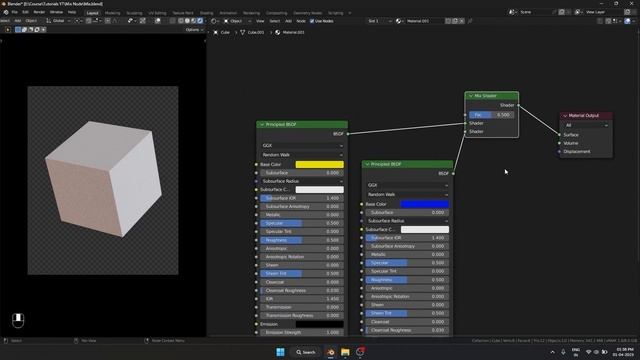The width and height of the screenshot is (640, 360).
Task: Open node editor type selector icon
Action: click(x=214, y=21)
